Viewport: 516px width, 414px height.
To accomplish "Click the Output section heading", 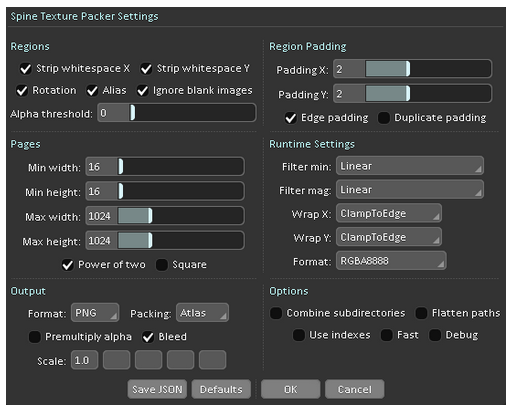I will (28, 291).
